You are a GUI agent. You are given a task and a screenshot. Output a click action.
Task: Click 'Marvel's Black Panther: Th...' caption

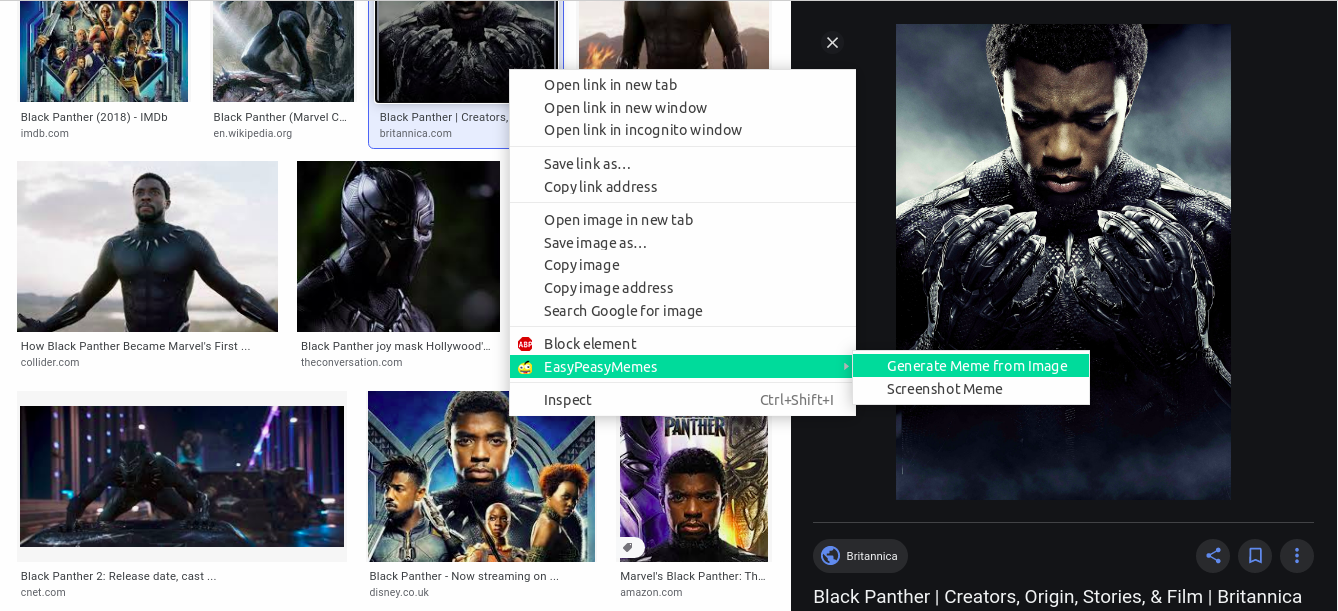(x=693, y=576)
